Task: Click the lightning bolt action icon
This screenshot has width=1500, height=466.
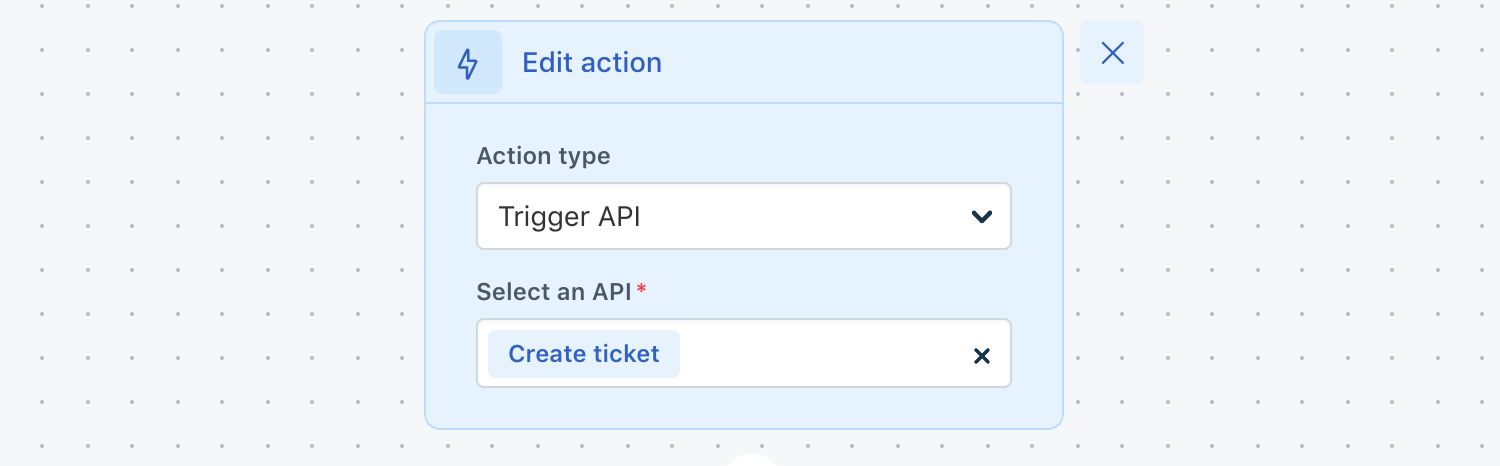Action: point(468,63)
